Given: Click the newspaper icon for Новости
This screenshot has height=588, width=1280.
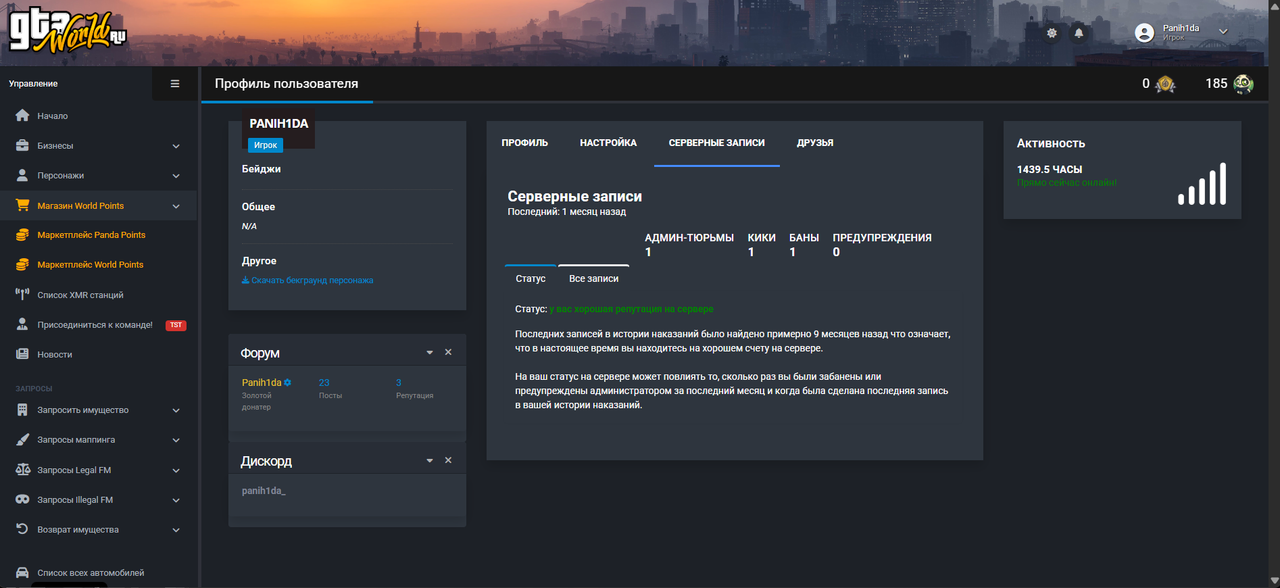Looking at the screenshot, I should (x=23, y=354).
